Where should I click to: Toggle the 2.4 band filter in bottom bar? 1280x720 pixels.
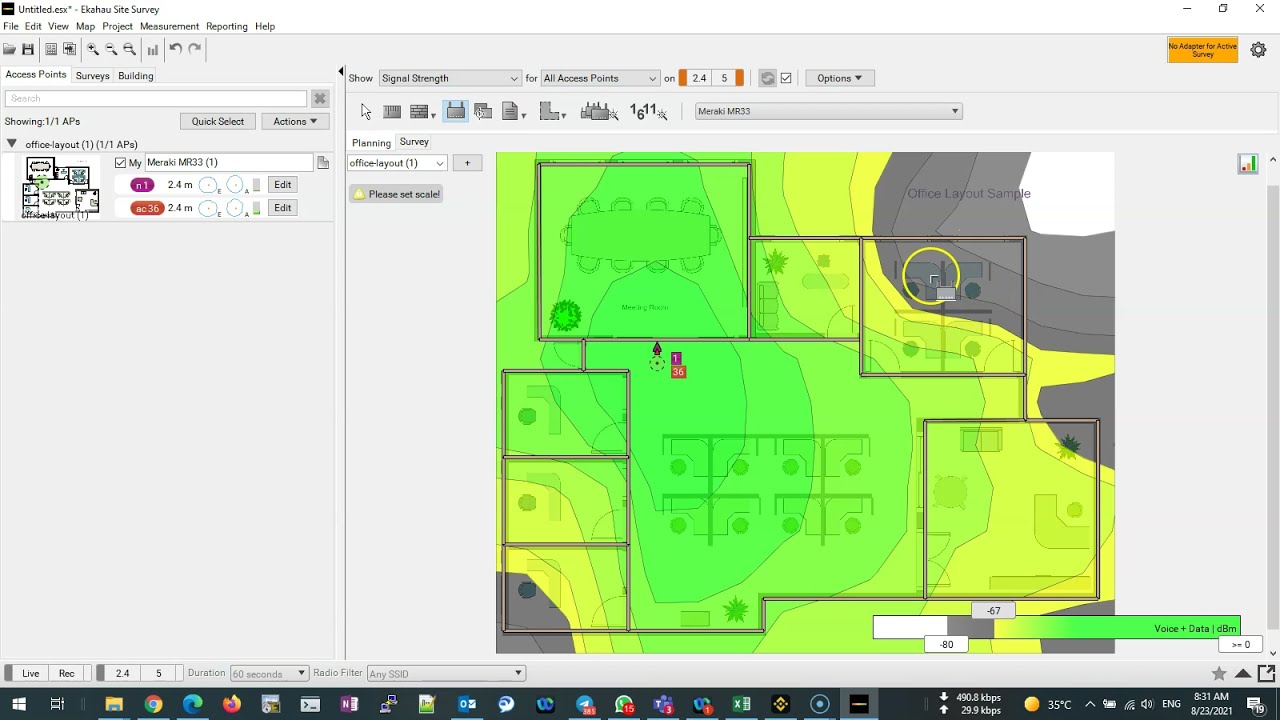(x=122, y=673)
